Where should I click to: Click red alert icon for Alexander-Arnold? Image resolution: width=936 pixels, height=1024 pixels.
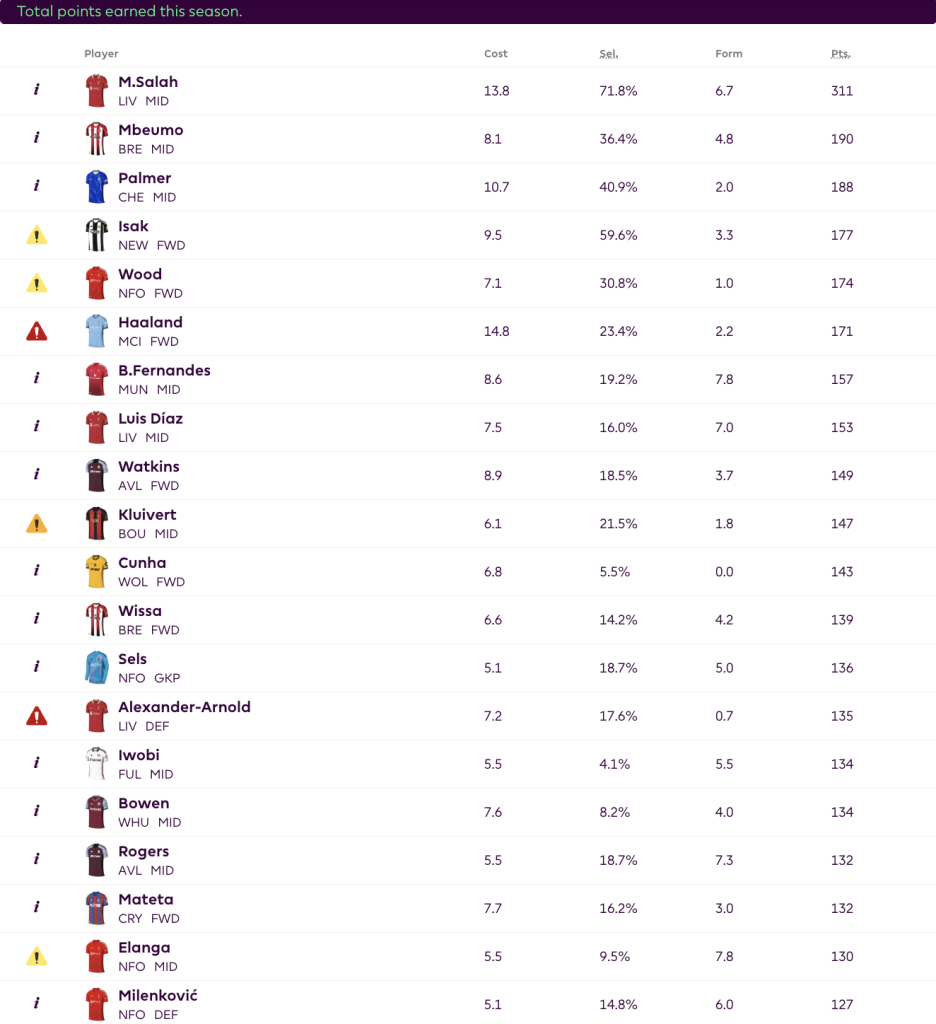tap(37, 716)
